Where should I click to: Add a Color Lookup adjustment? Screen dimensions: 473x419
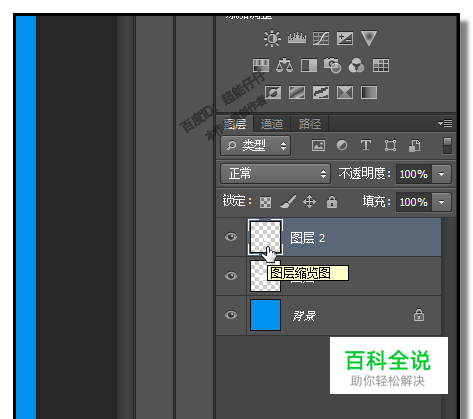(381, 65)
